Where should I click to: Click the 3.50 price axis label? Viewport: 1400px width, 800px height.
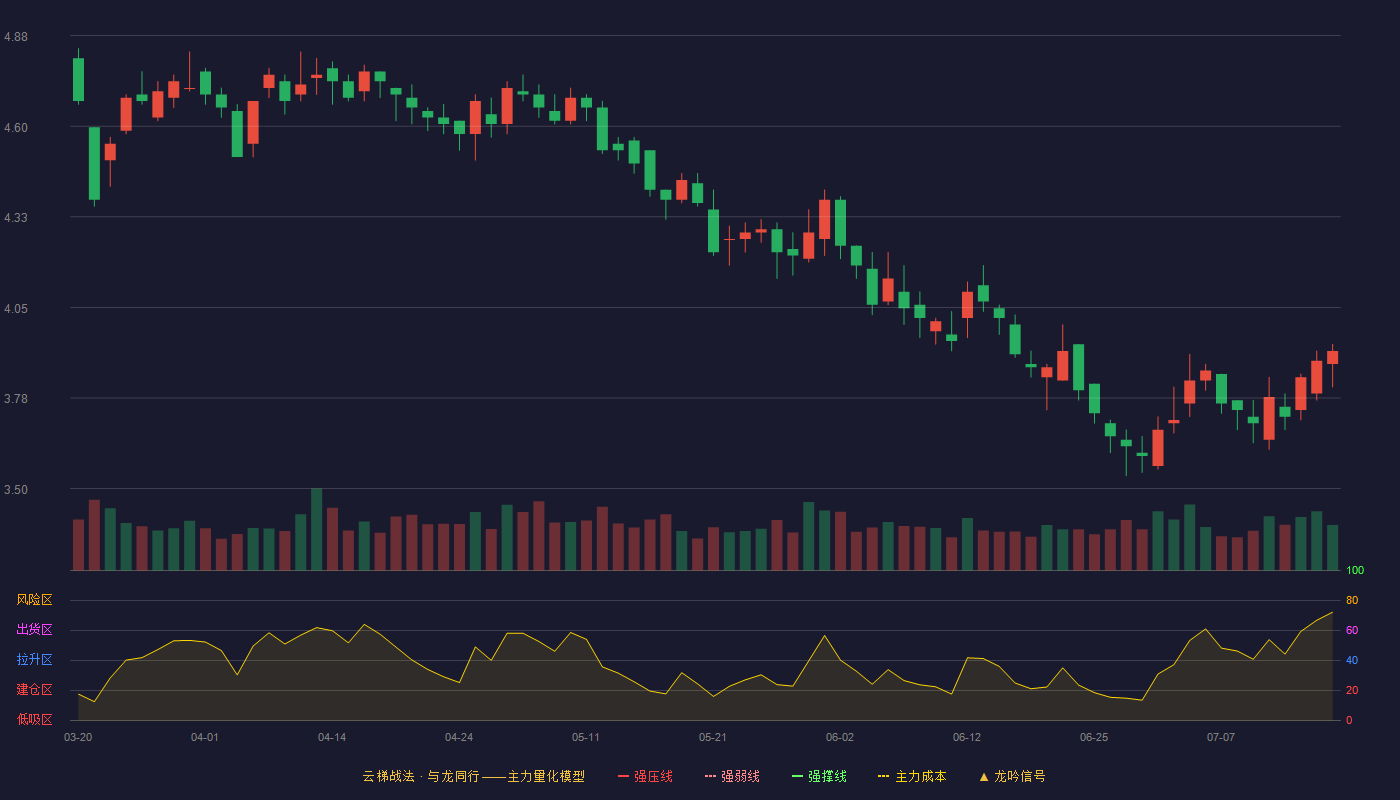(x=16, y=490)
